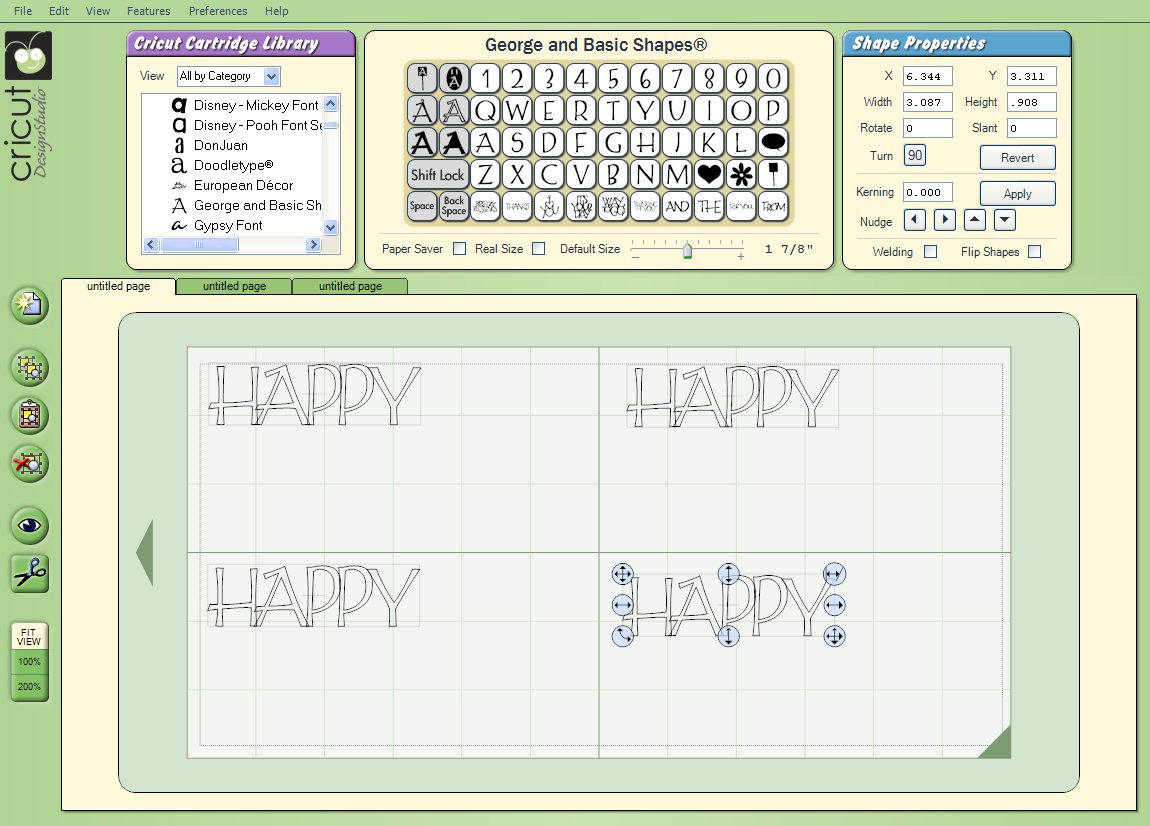Enable the Flip Shapes checkbox
The height and width of the screenshot is (826, 1150).
1034,252
